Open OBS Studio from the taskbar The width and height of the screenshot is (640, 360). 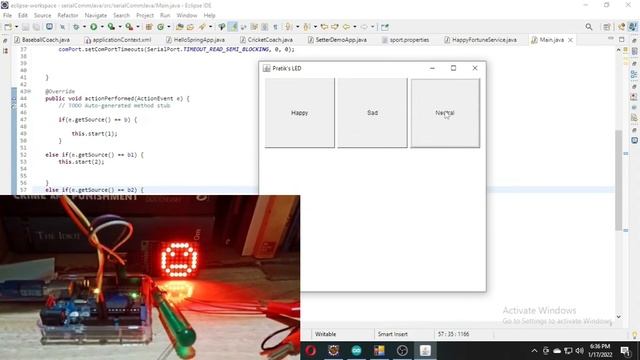tap(402, 351)
